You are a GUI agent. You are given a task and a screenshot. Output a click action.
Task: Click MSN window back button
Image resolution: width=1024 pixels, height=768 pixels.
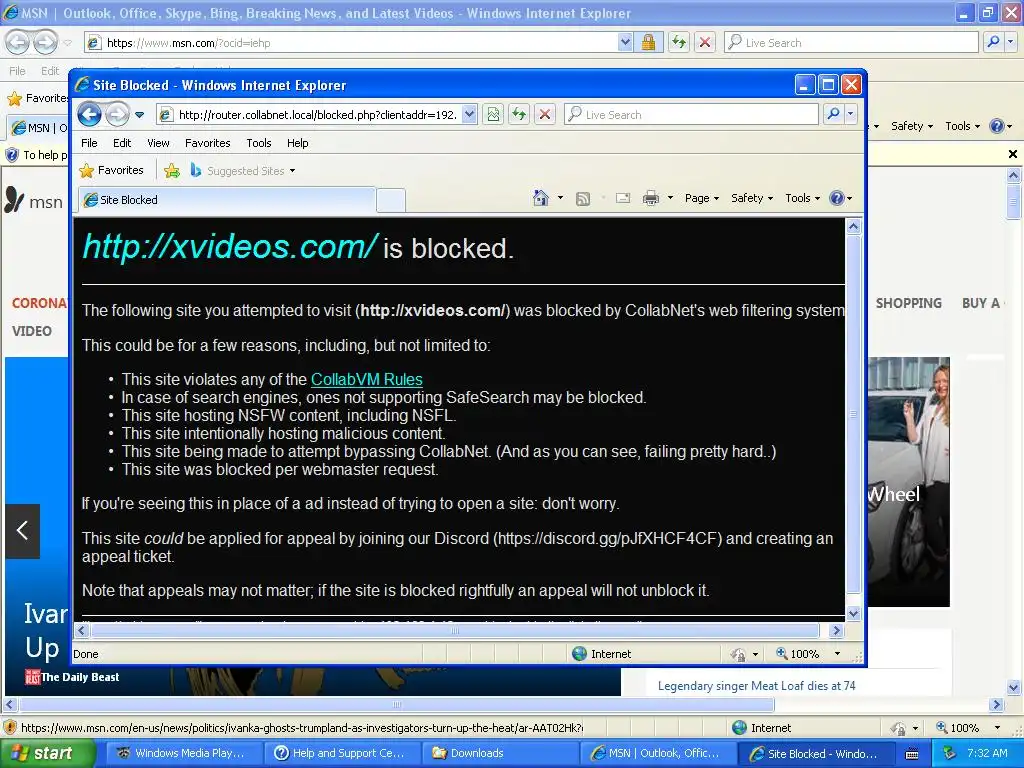point(18,42)
